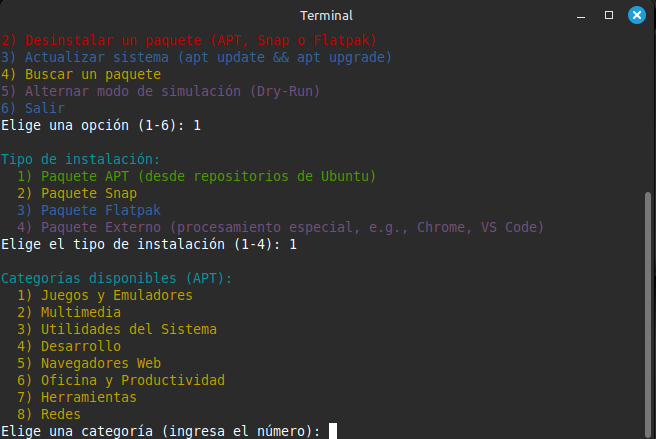Click the 'Redes' category line
Viewport: 656px width, 439px height.
49,414
